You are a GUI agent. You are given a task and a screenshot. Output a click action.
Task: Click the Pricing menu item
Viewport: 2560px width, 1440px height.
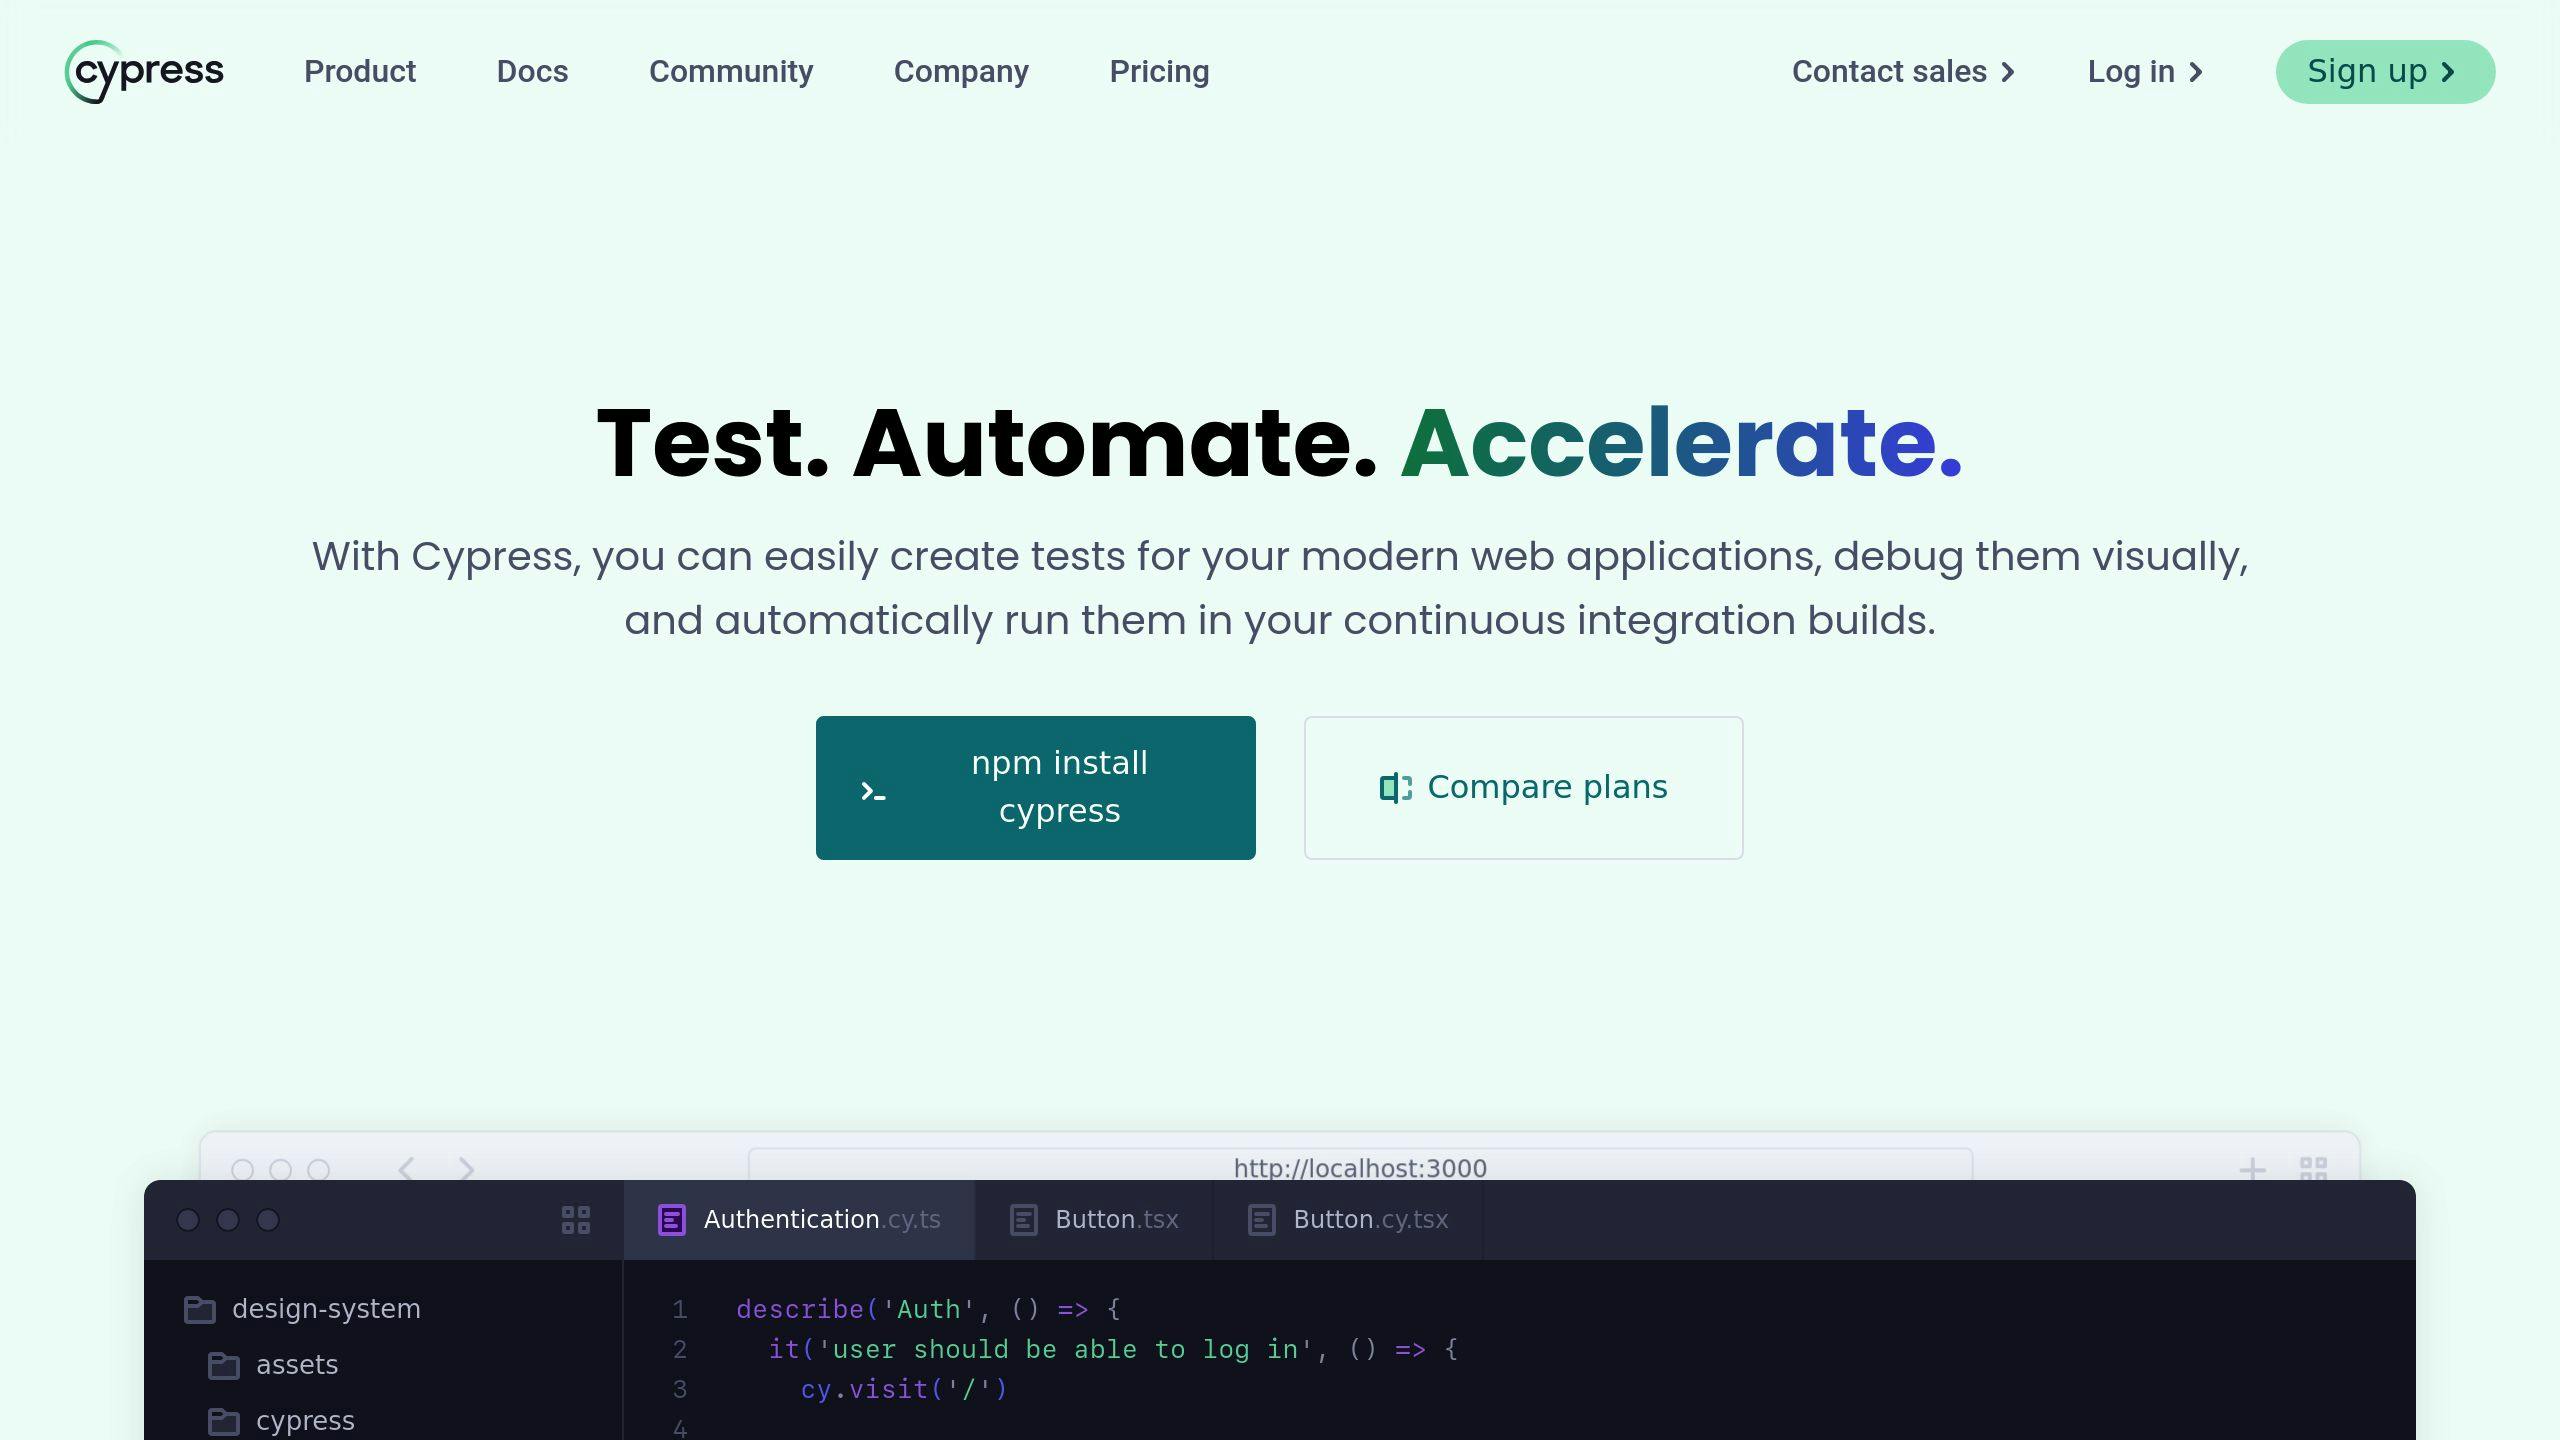tap(1159, 72)
